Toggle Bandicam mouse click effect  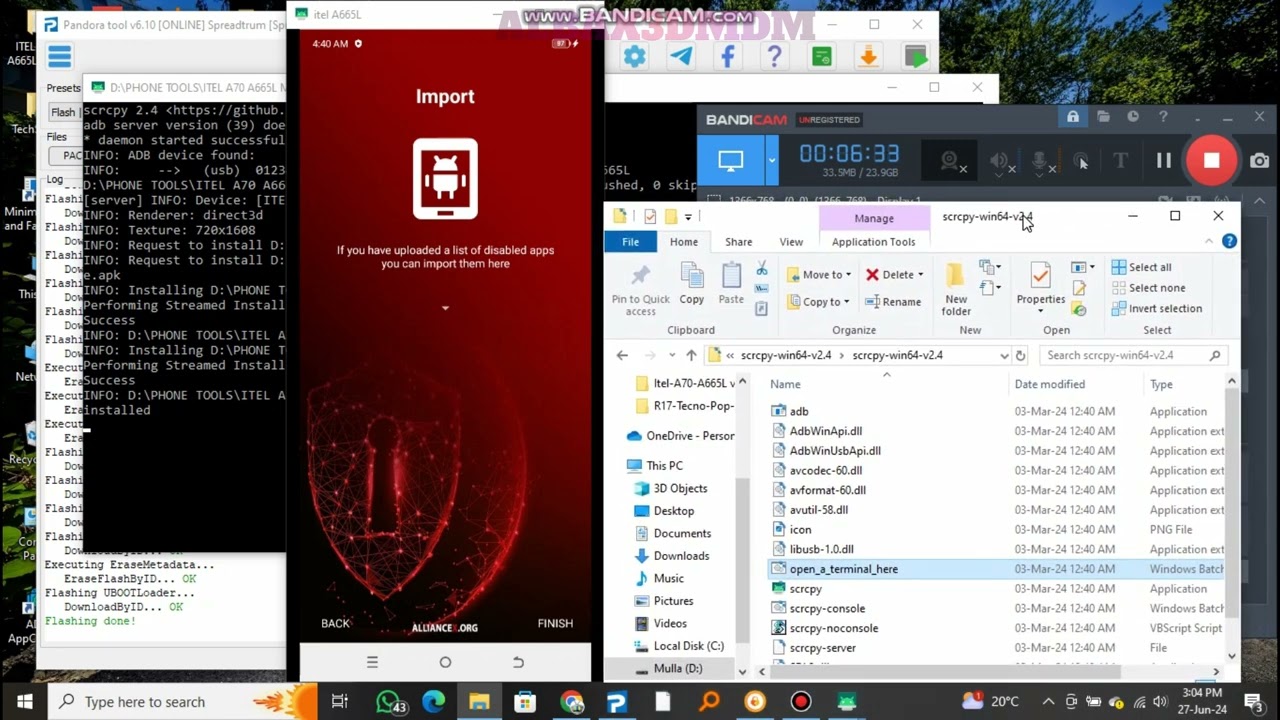[x=1082, y=161]
